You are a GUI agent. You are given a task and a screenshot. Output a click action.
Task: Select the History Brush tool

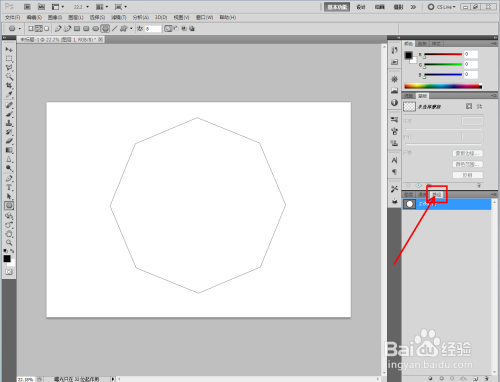(x=9, y=132)
